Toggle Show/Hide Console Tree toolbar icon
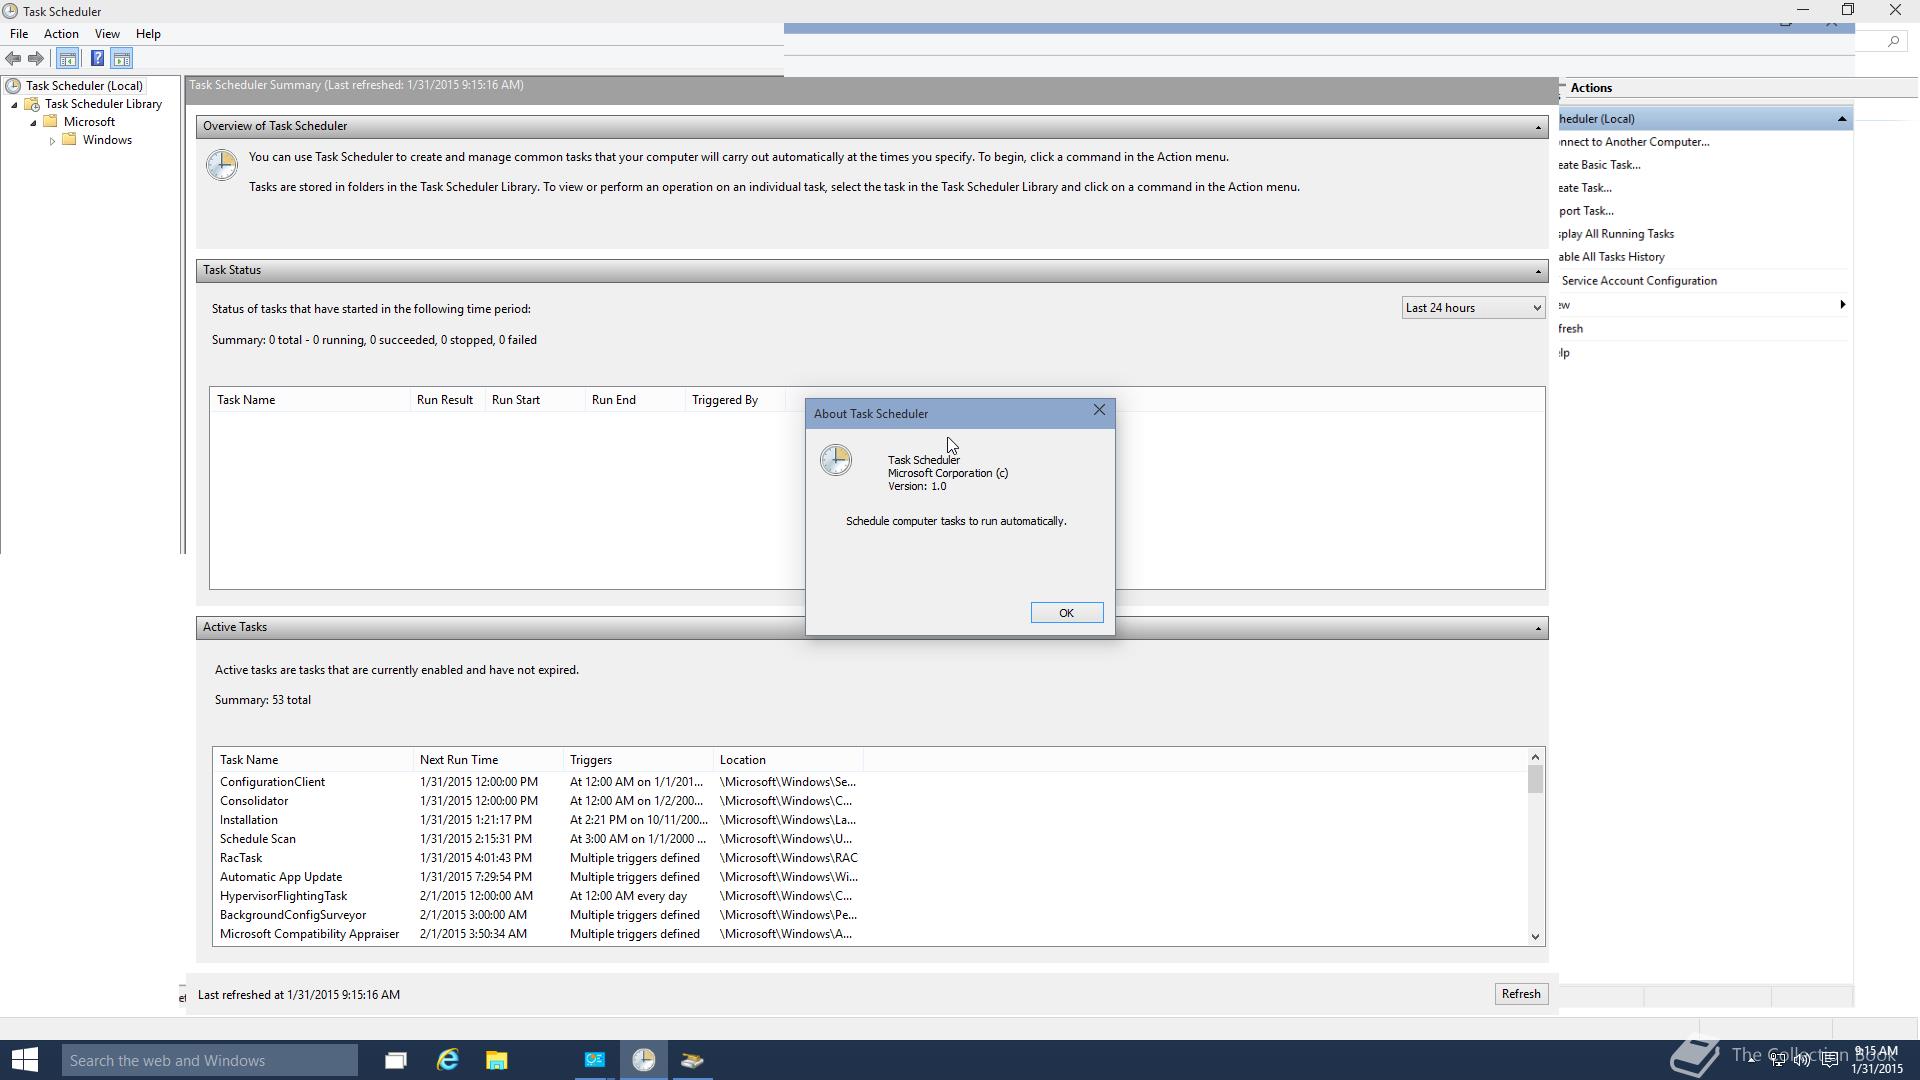 tap(68, 59)
